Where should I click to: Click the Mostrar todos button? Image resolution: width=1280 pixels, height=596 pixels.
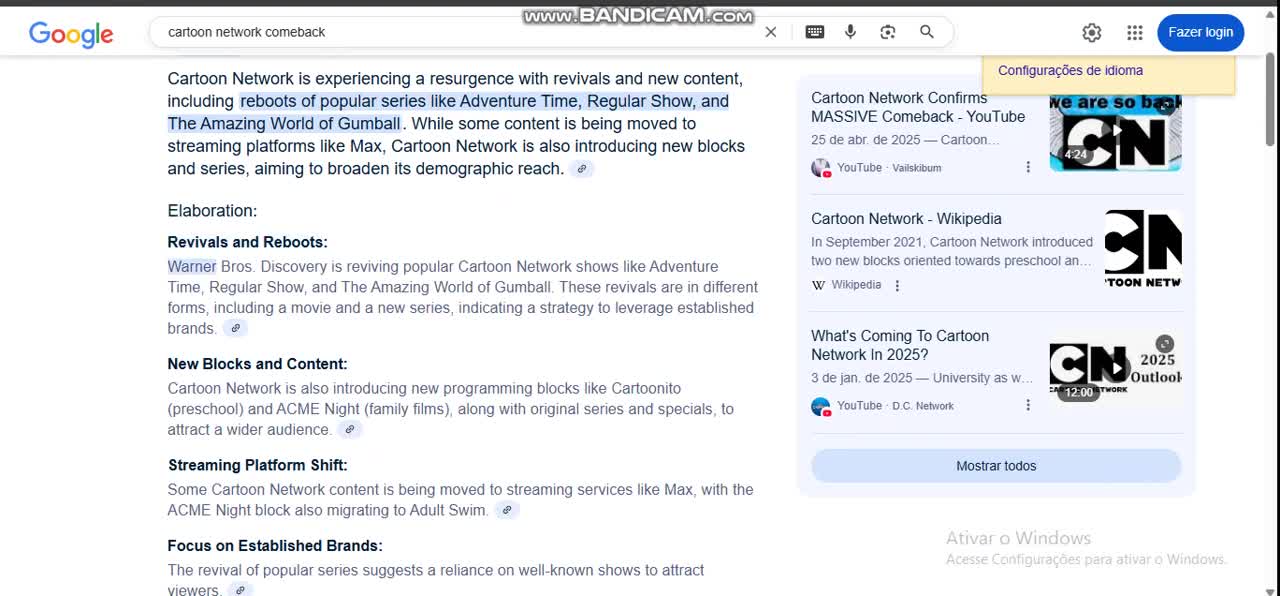[x=996, y=466]
